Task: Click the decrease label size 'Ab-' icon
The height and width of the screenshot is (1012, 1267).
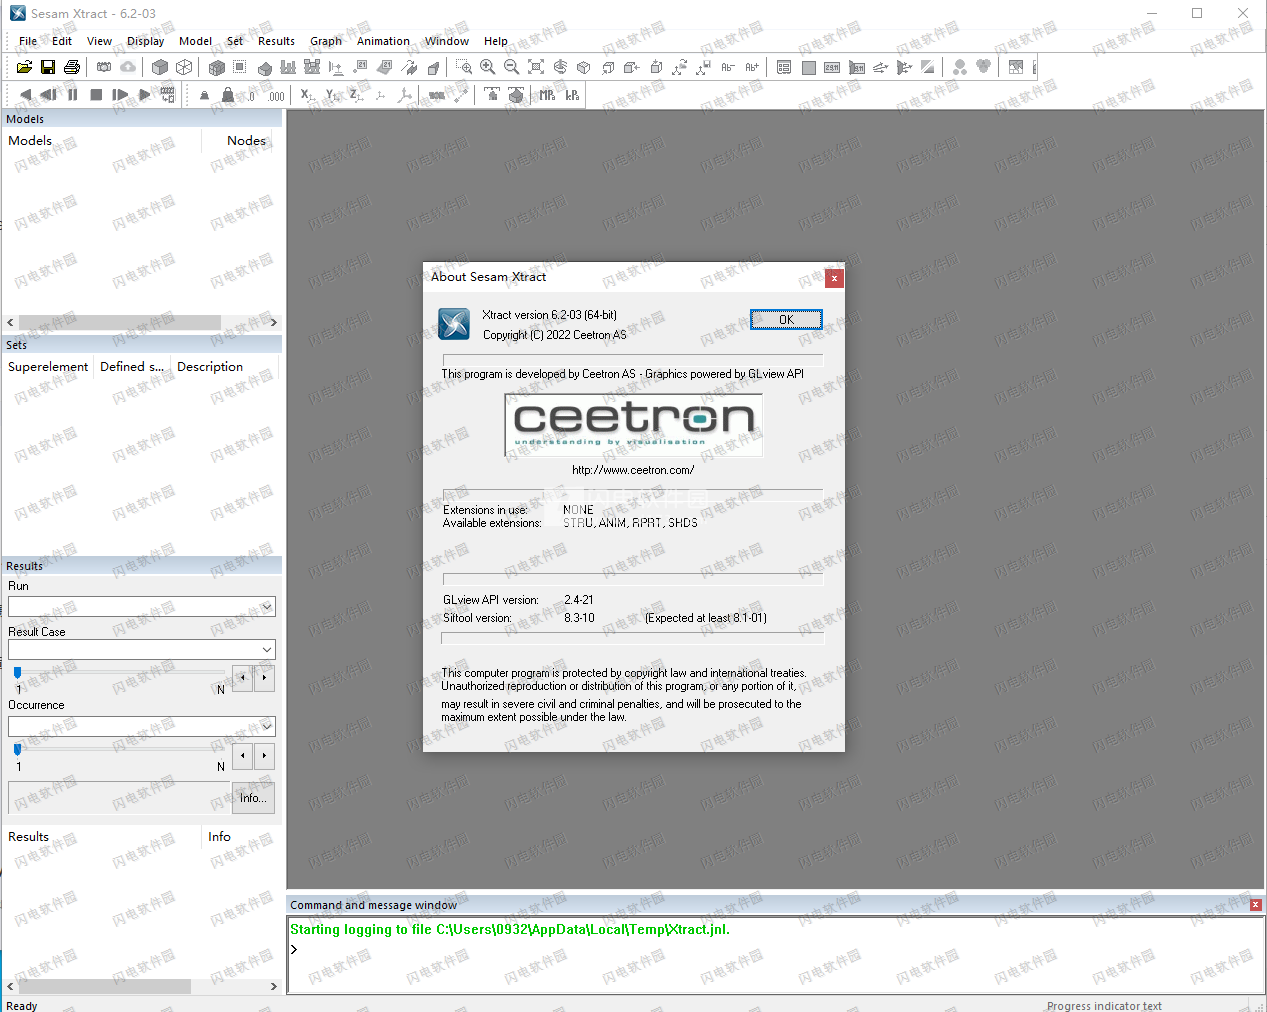Action: point(728,67)
